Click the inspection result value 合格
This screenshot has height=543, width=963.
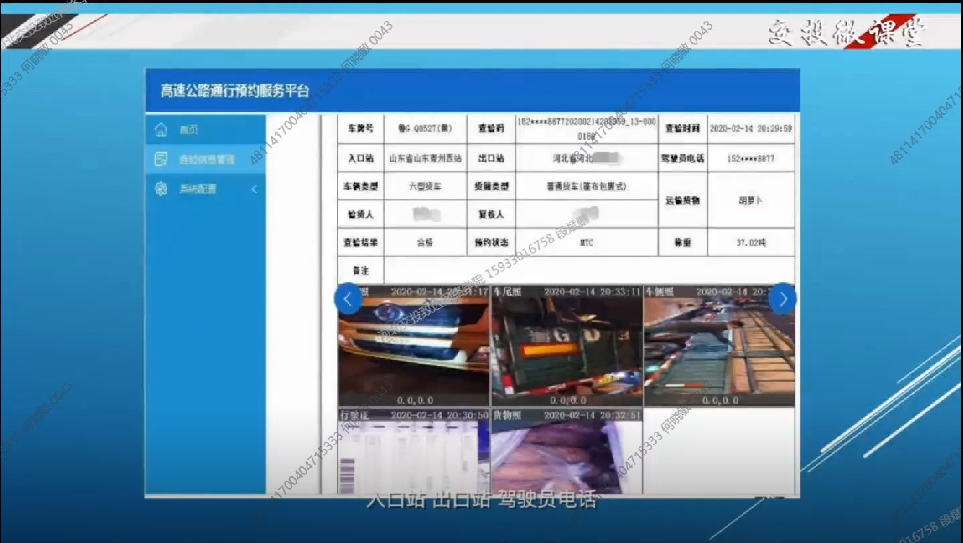point(425,243)
